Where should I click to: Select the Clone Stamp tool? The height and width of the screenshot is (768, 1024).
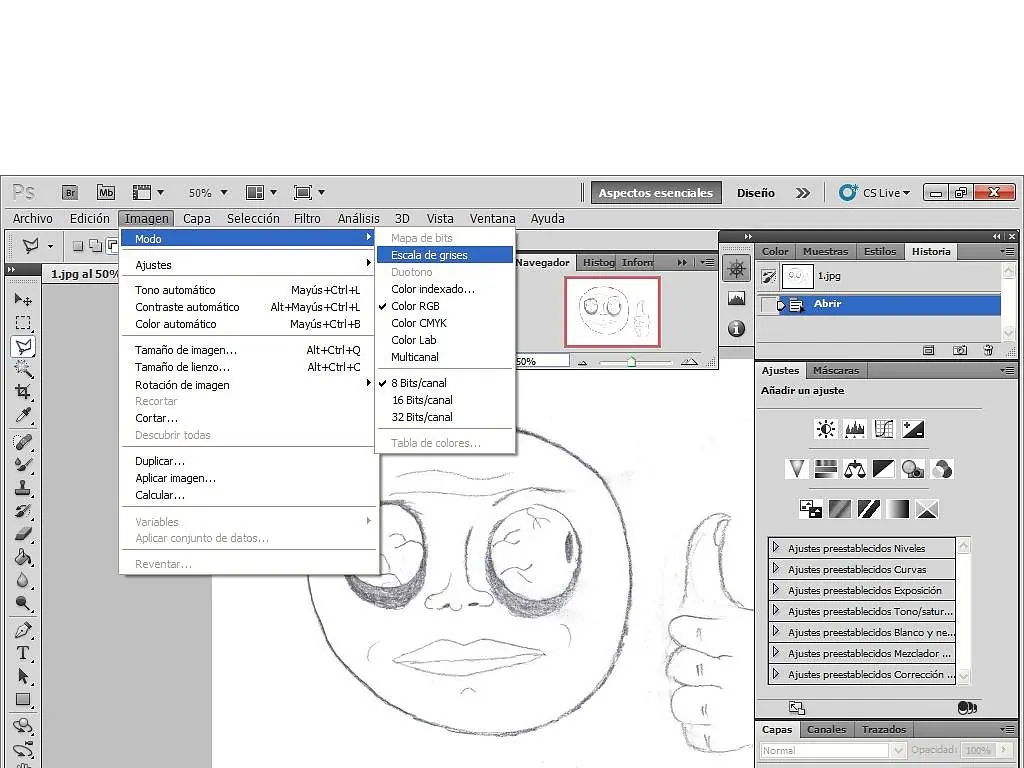pos(23,488)
